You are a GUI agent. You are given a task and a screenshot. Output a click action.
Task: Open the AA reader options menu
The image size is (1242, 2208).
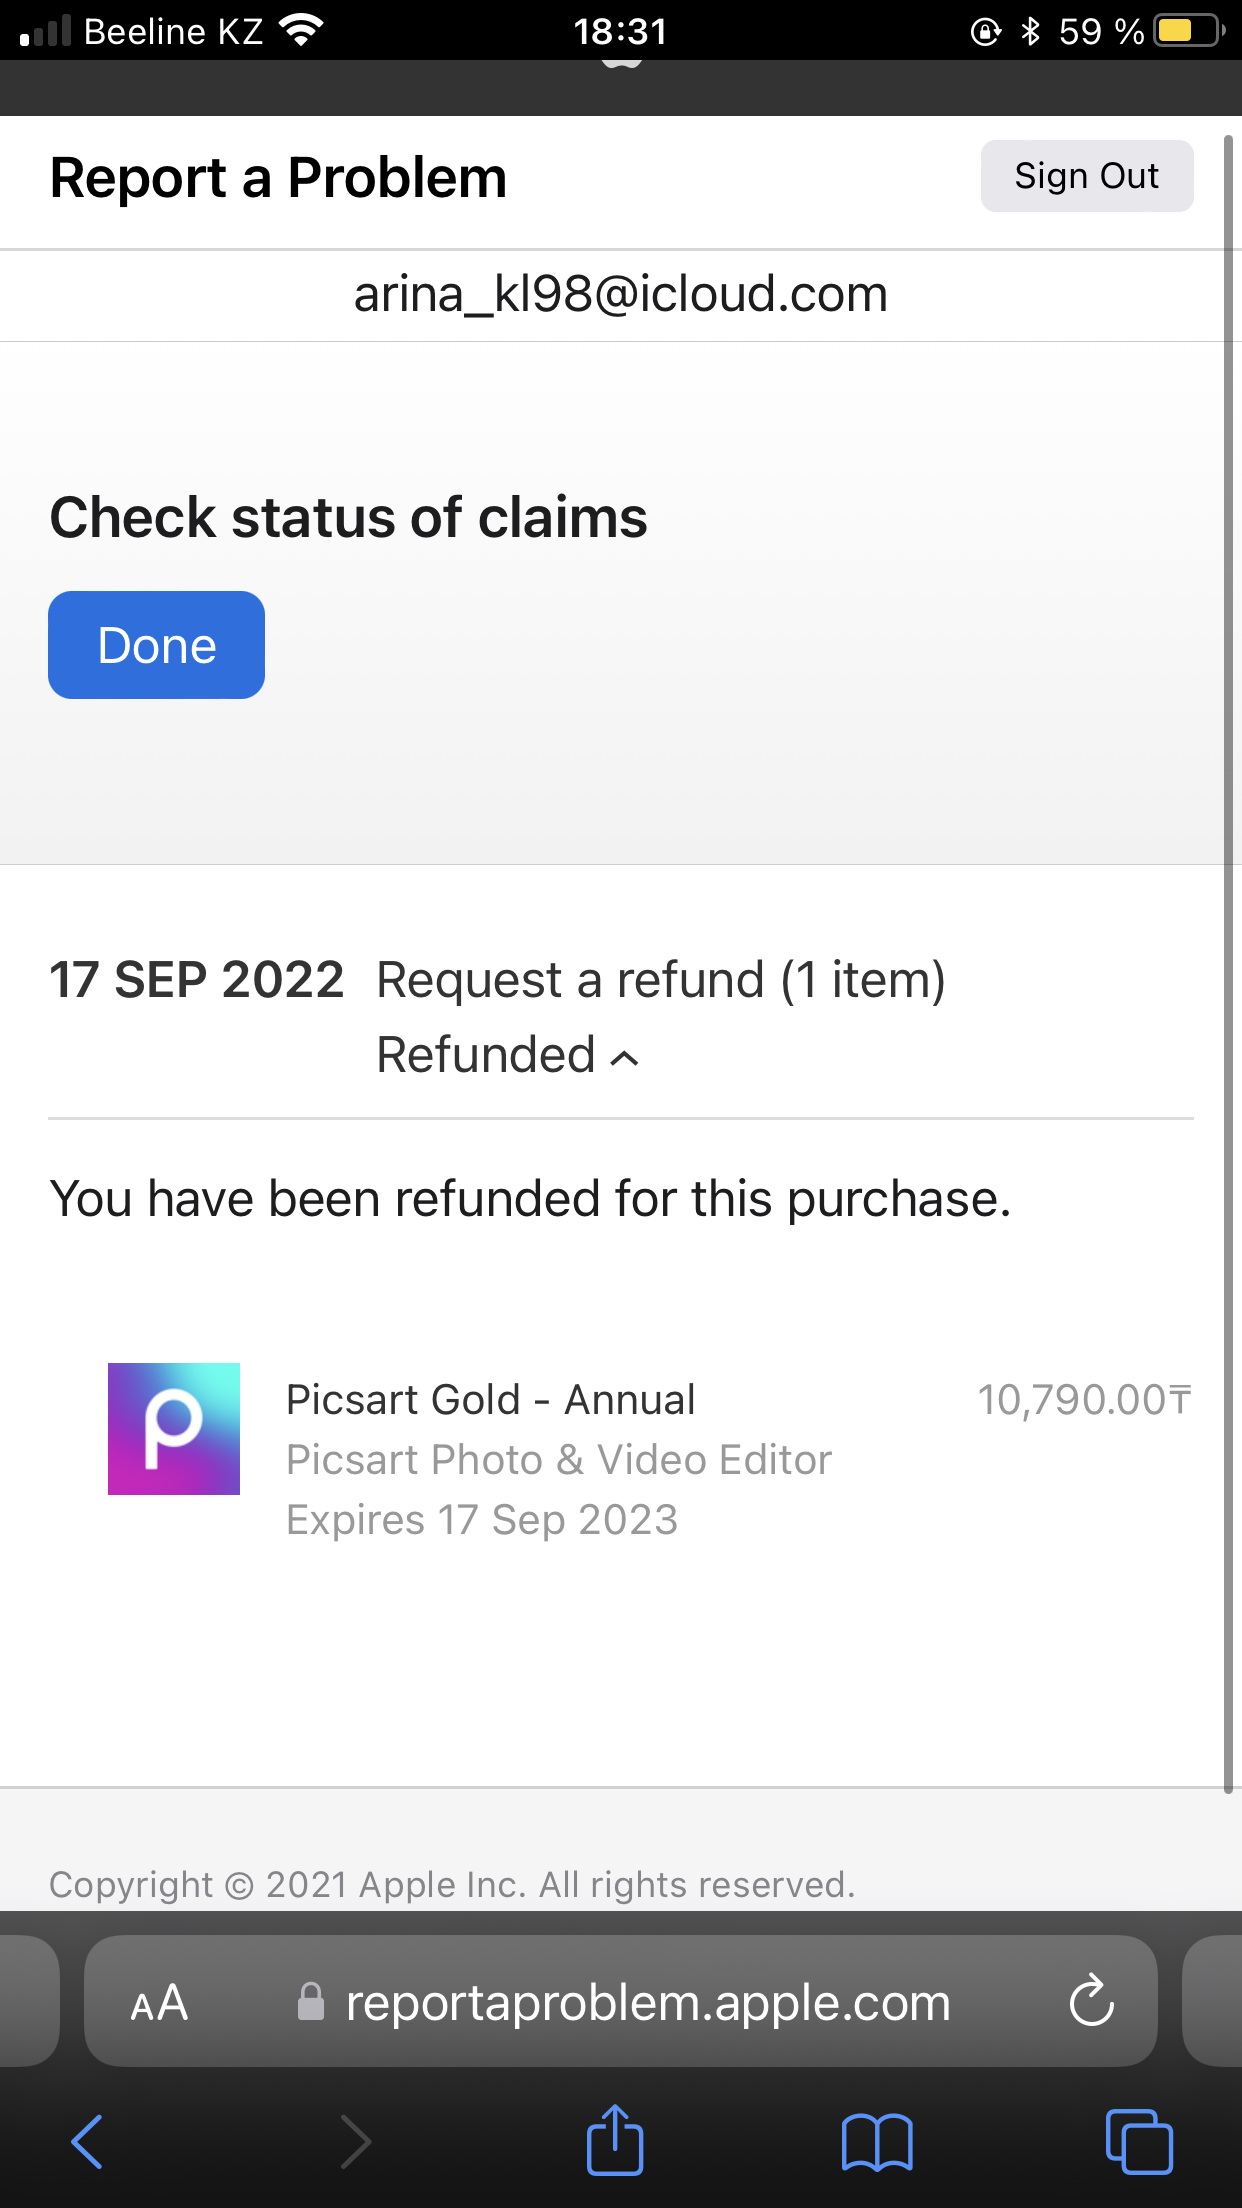160,2003
